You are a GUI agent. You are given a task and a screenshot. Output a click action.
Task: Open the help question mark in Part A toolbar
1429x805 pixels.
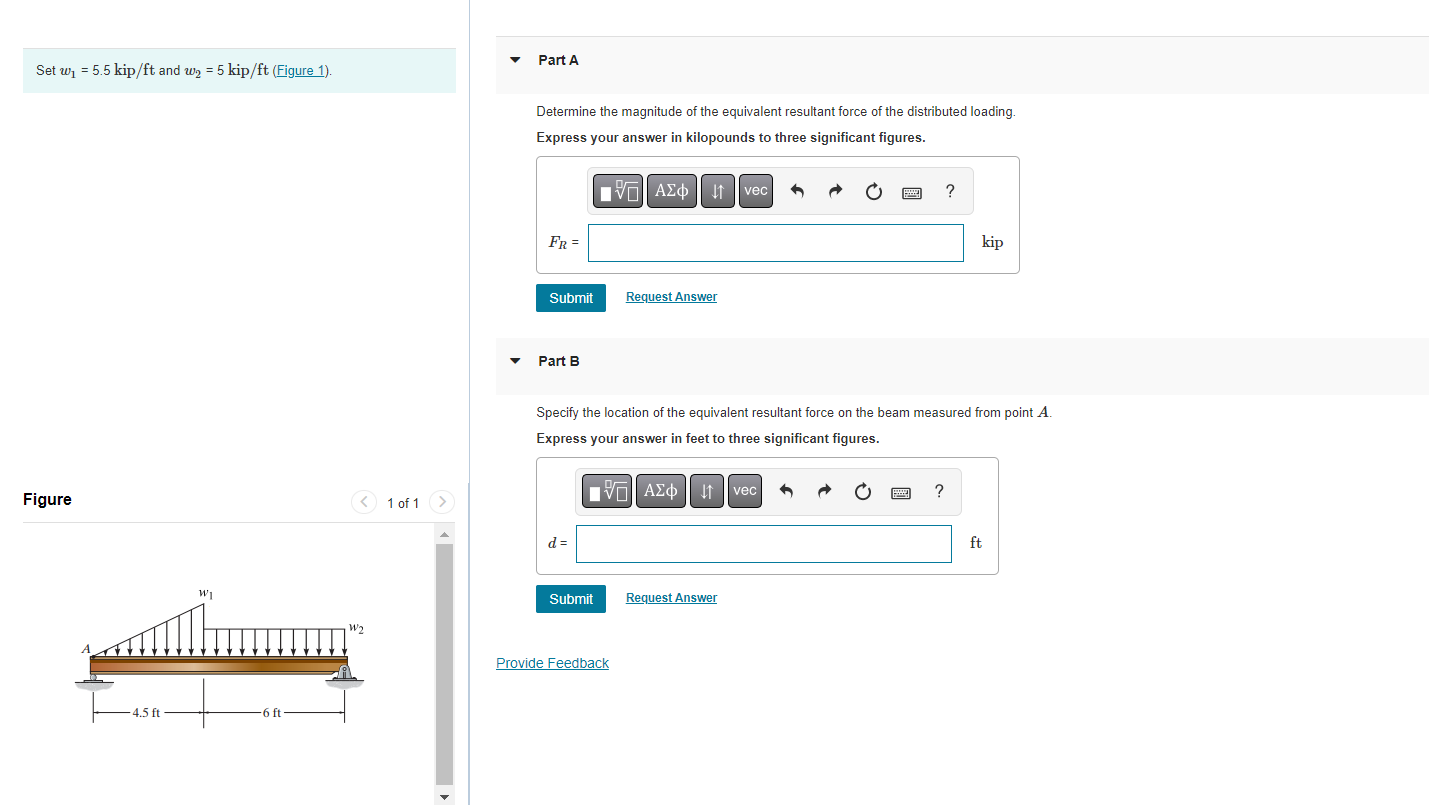[949, 191]
